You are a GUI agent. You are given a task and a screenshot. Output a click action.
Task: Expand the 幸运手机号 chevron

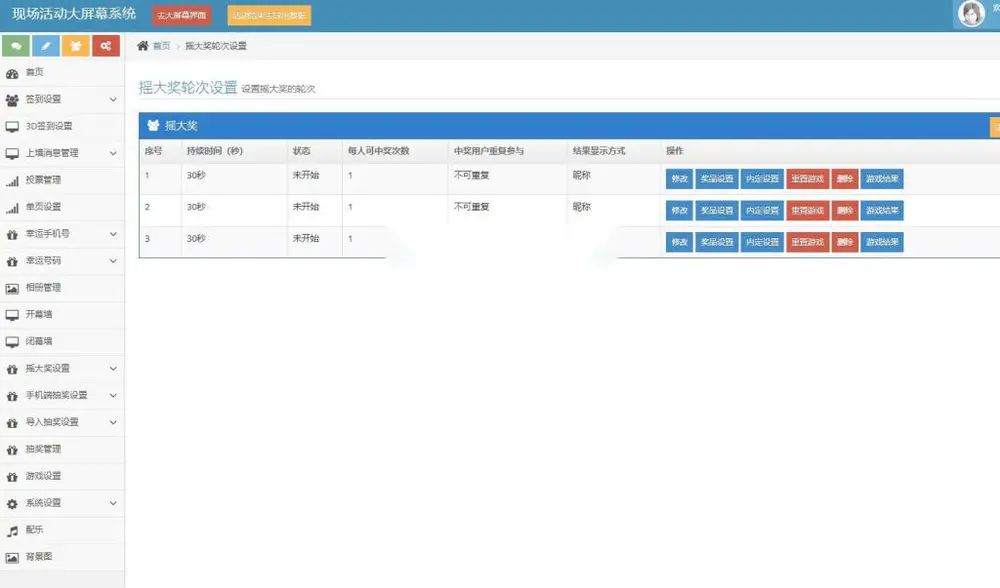click(113, 234)
